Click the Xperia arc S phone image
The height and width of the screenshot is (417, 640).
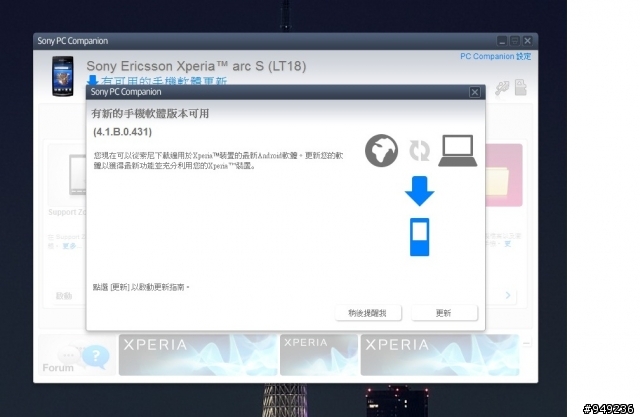63,76
